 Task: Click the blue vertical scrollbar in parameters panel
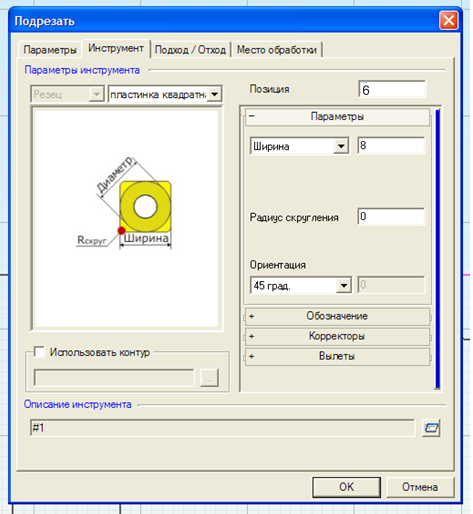pos(438,249)
